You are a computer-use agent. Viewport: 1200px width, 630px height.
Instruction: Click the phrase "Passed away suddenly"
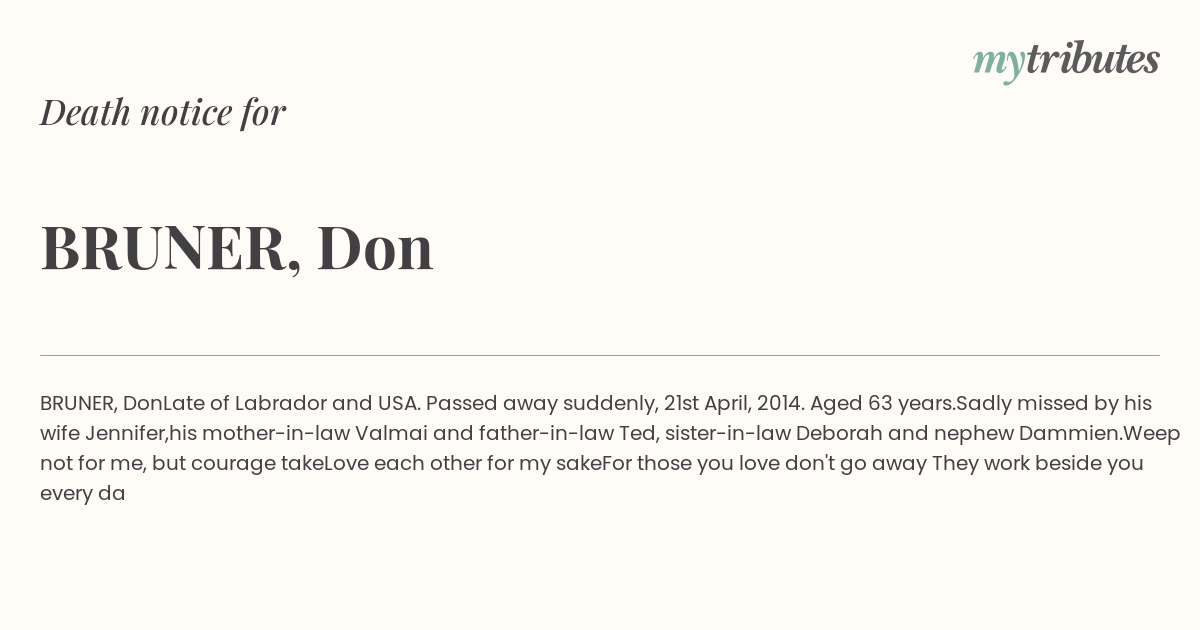click(x=542, y=404)
